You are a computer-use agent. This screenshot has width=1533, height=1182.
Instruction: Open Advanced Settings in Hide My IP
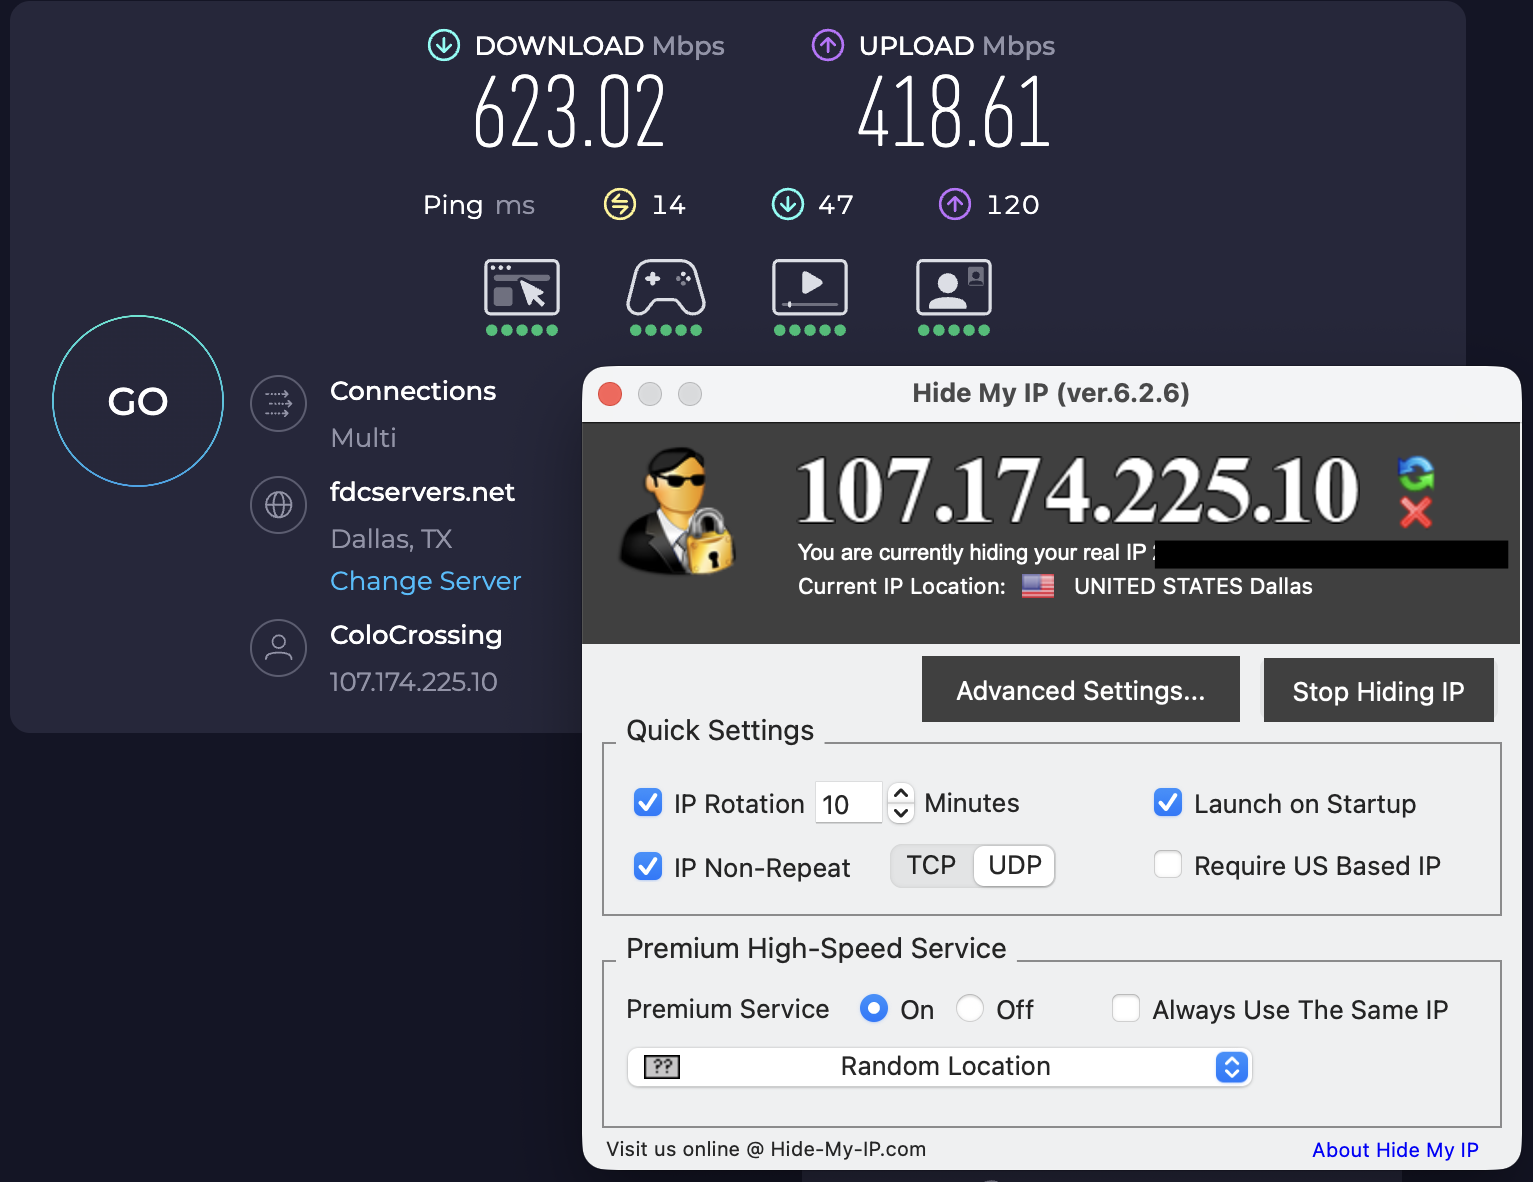pos(1080,689)
